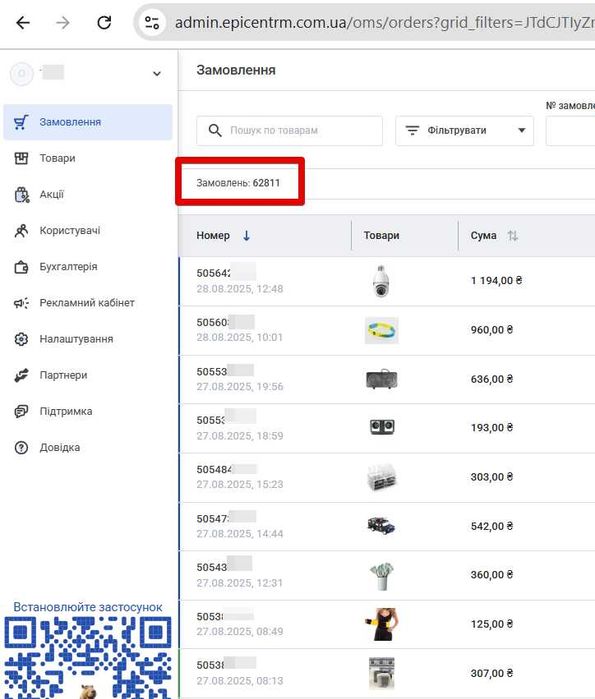Click the Товари column header
This screenshot has width=595, height=699.
(382, 235)
